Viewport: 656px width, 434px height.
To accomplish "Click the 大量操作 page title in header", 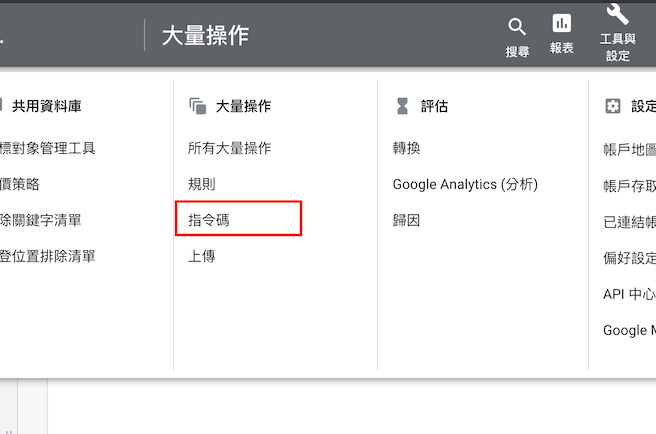I will 205,35.
